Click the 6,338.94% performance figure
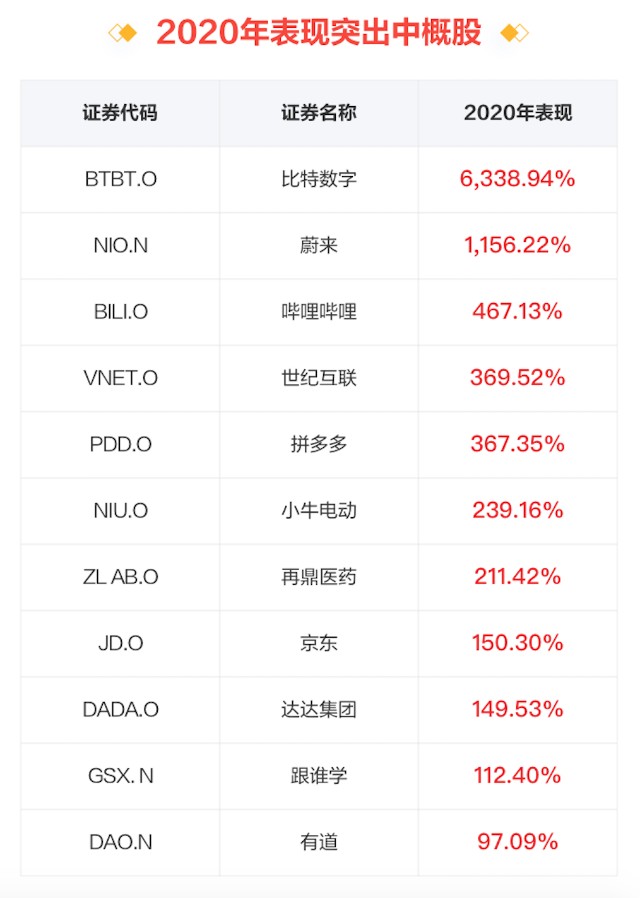Image resolution: width=640 pixels, height=898 pixels. click(x=517, y=179)
